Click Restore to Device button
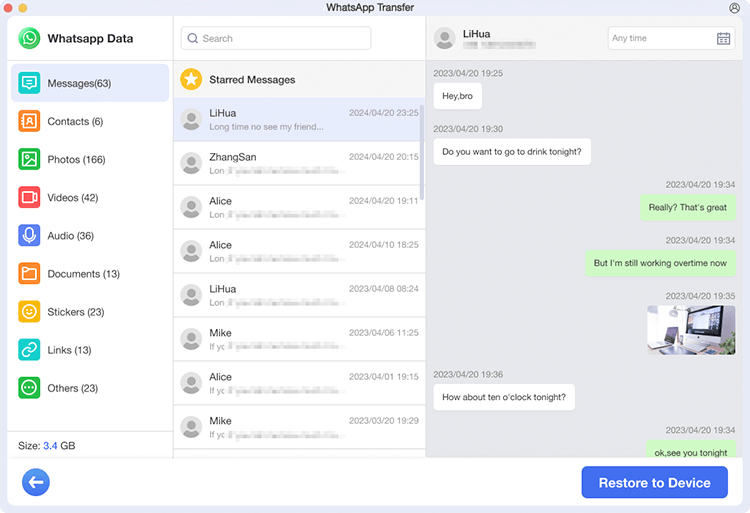 654,482
